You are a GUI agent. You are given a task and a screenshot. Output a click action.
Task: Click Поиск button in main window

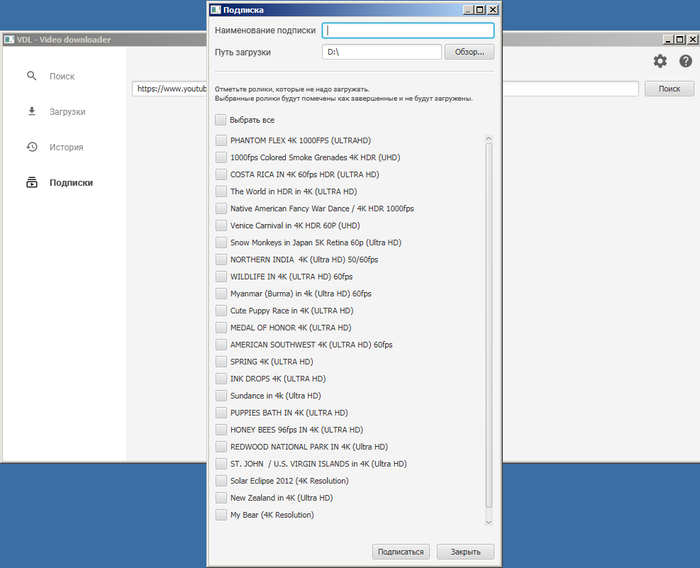click(669, 88)
